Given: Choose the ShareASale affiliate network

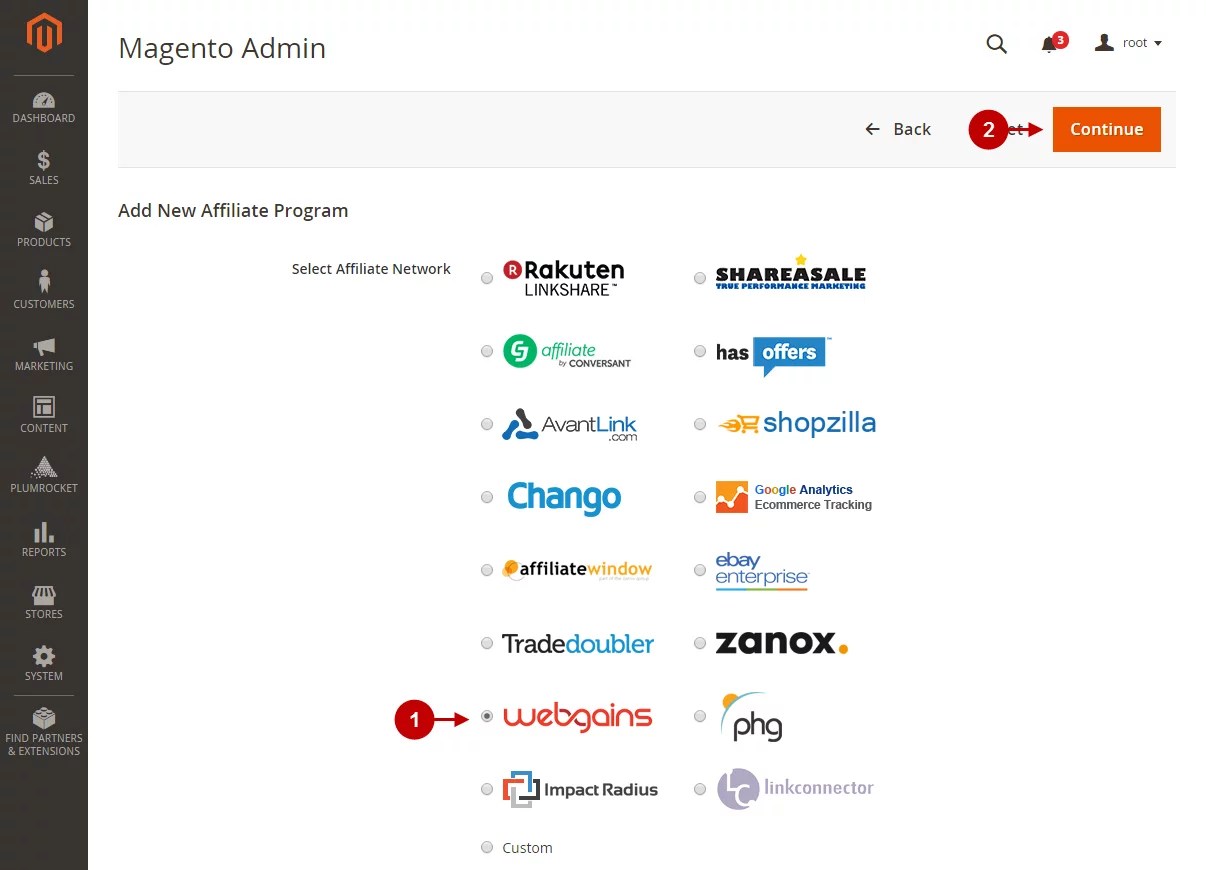Looking at the screenshot, I should [700, 277].
